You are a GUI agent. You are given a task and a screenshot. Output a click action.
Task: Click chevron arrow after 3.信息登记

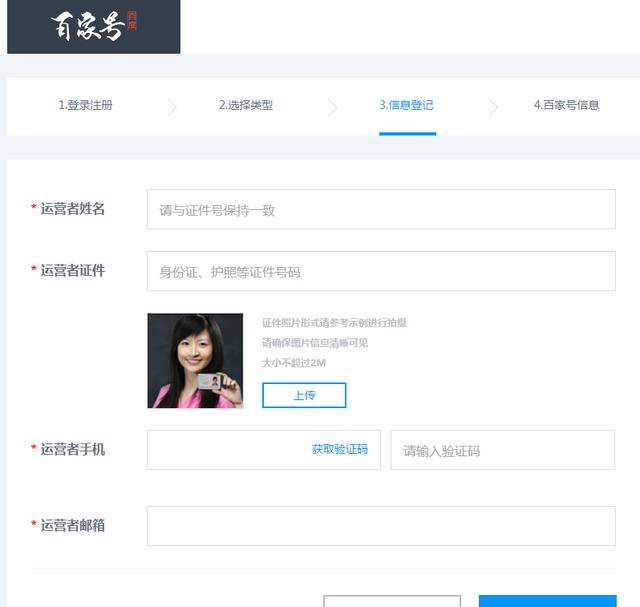point(493,107)
